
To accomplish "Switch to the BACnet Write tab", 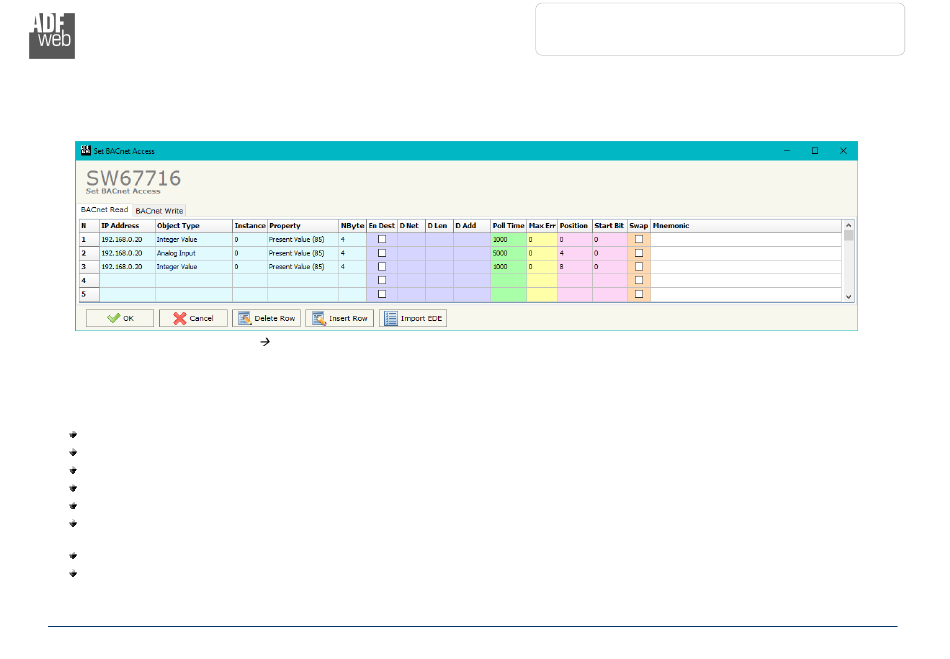I will click(159, 211).
